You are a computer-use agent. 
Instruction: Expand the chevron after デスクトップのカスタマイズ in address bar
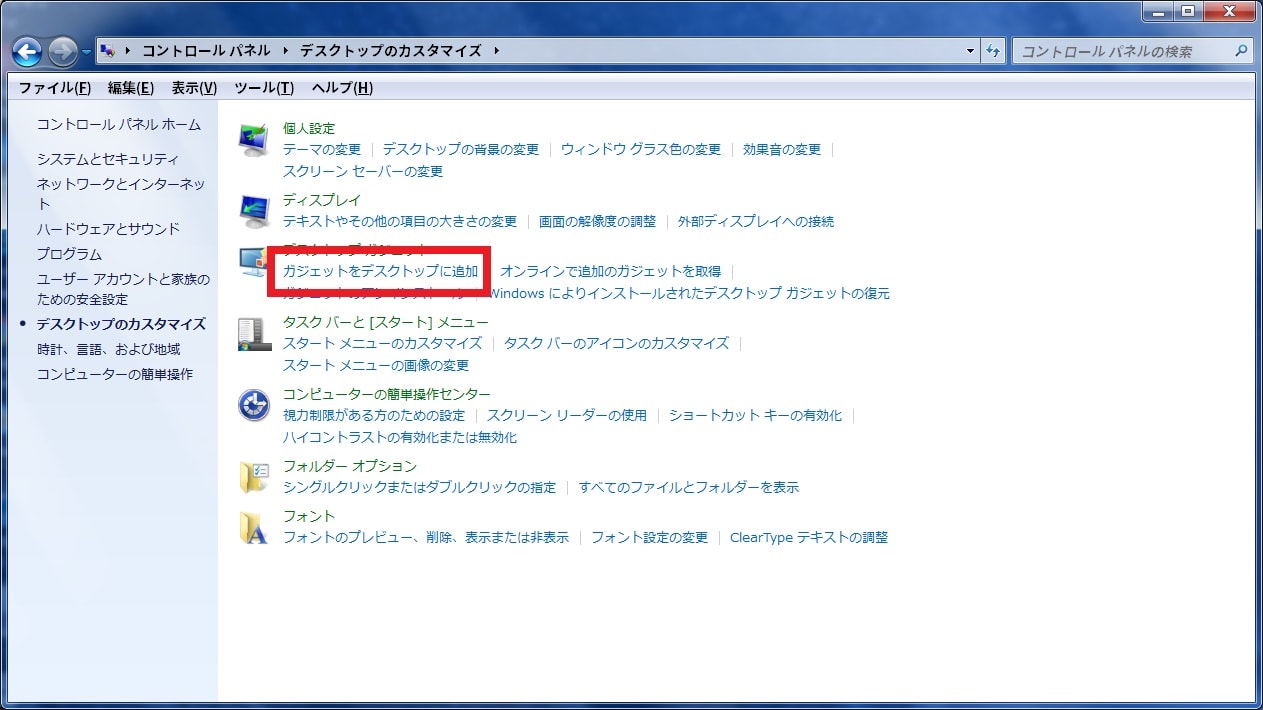click(x=496, y=51)
